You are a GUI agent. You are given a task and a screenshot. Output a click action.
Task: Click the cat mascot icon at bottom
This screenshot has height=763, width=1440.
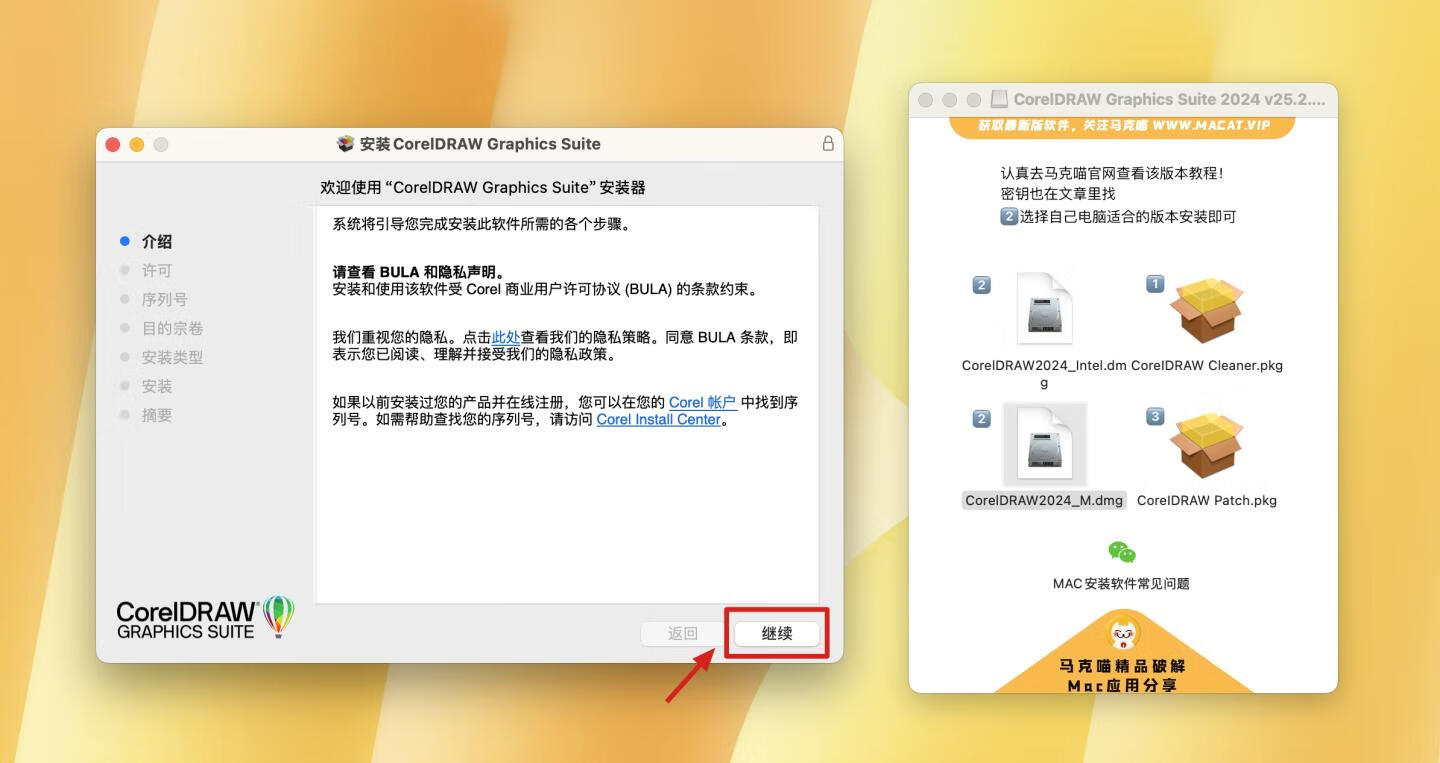coord(1125,633)
